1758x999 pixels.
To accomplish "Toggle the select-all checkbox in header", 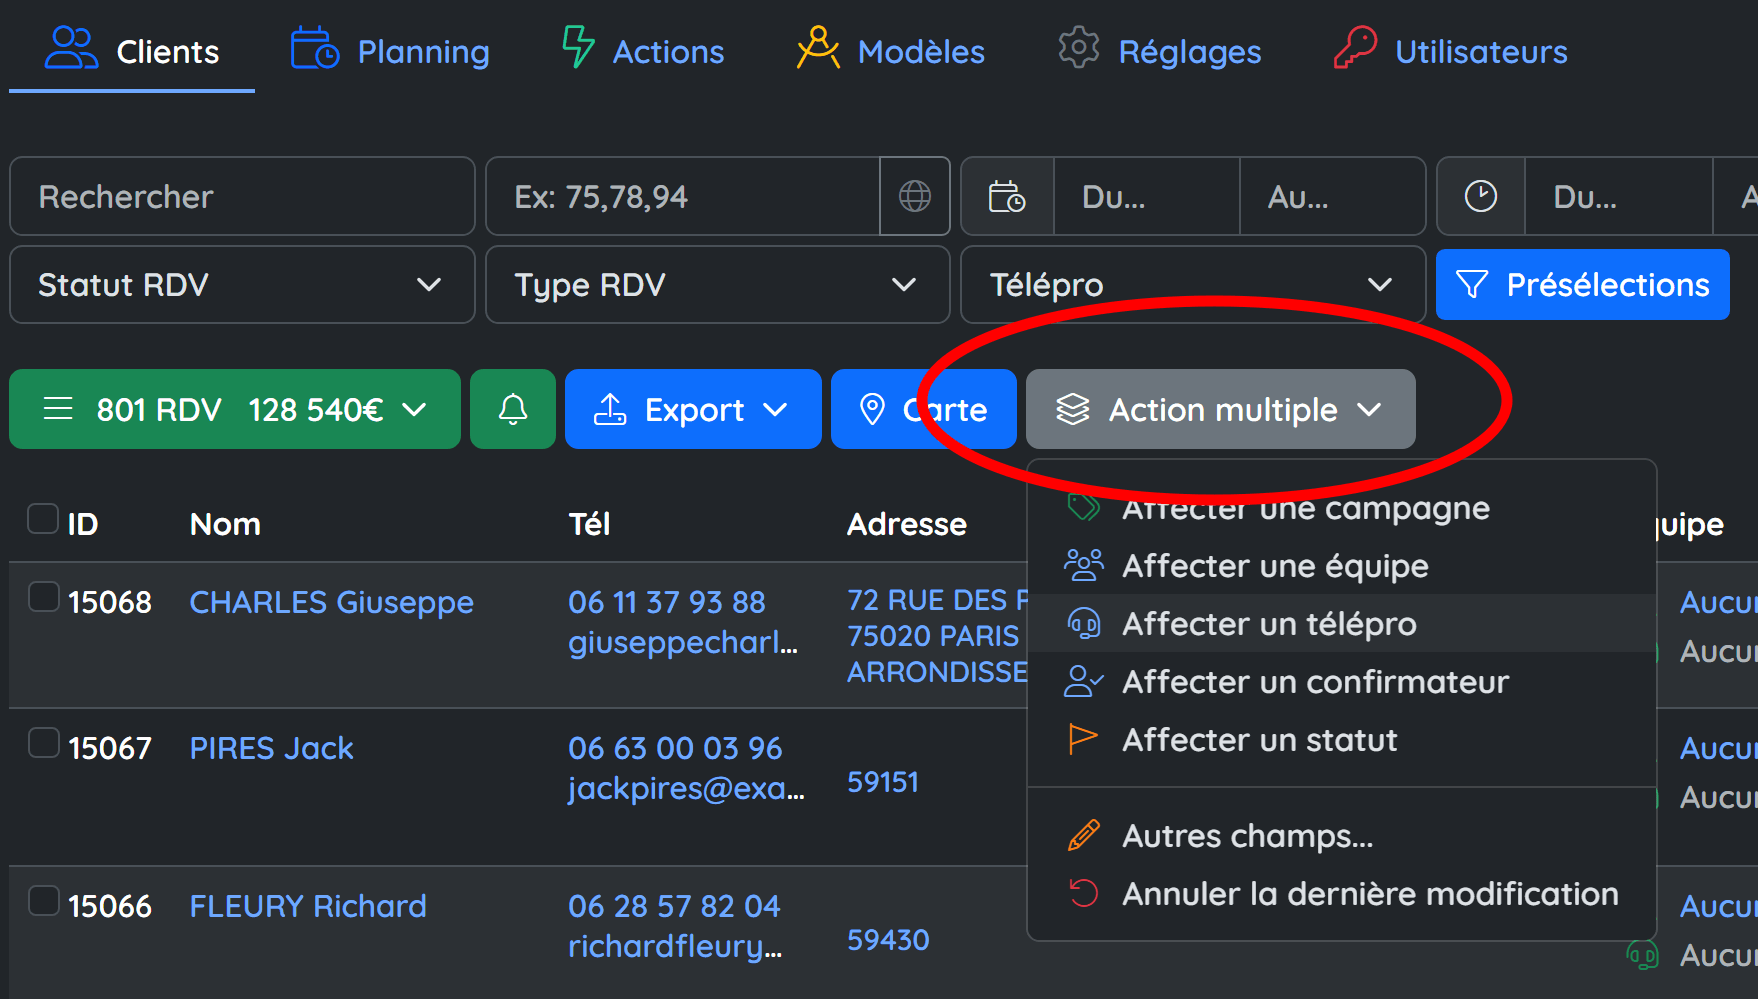I will [x=43, y=519].
